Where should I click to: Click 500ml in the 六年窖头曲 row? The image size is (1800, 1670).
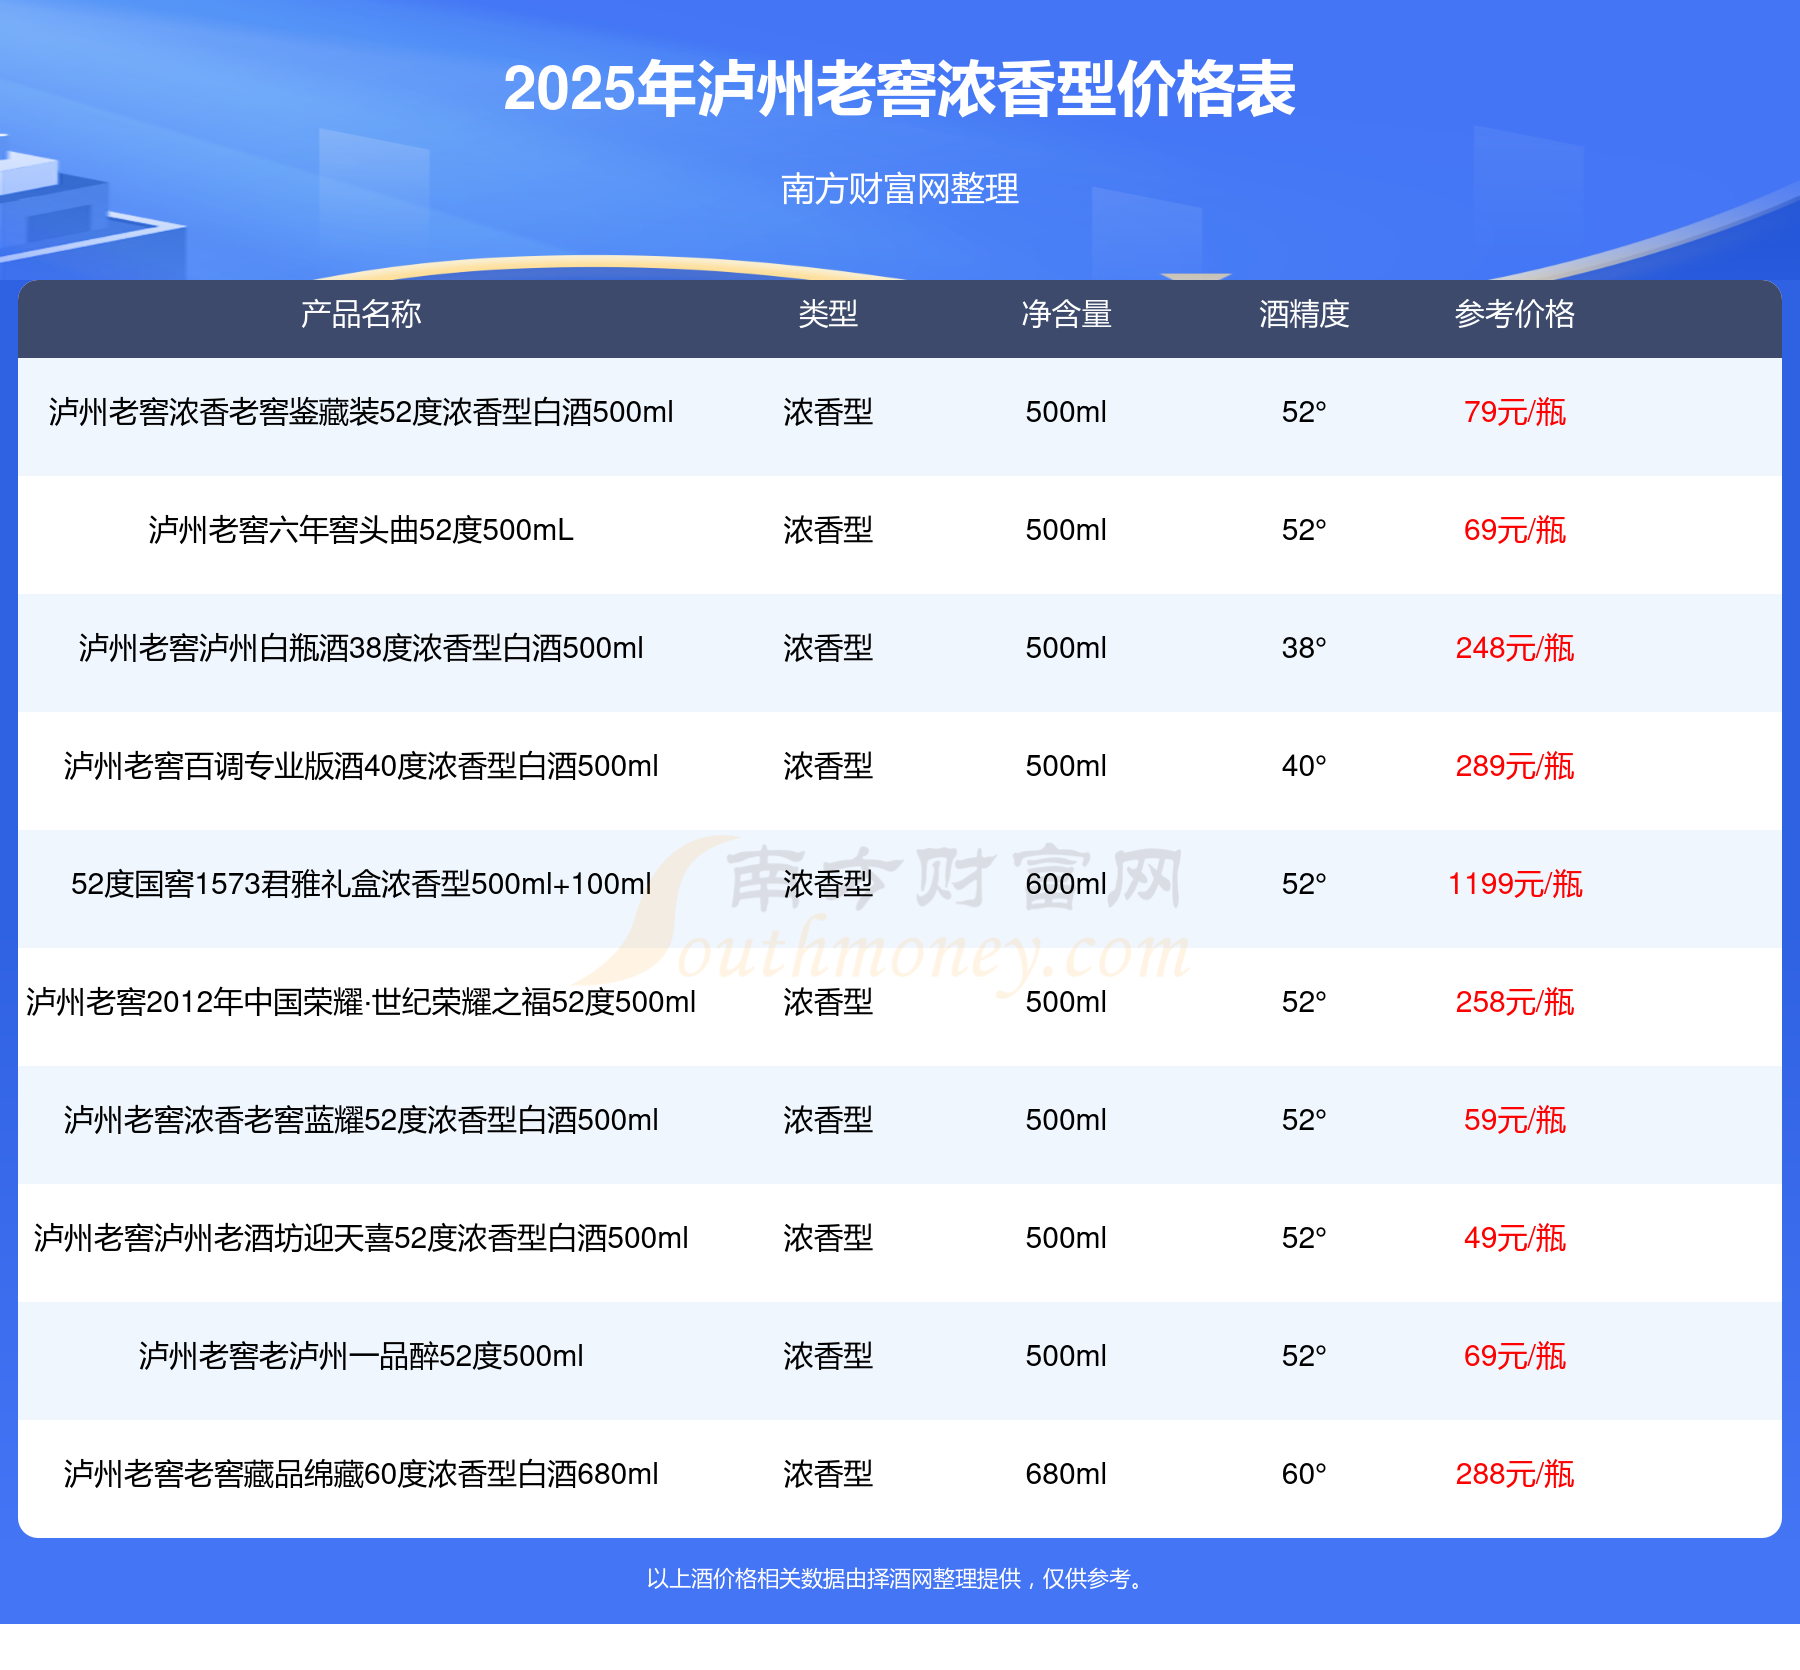coord(1066,530)
